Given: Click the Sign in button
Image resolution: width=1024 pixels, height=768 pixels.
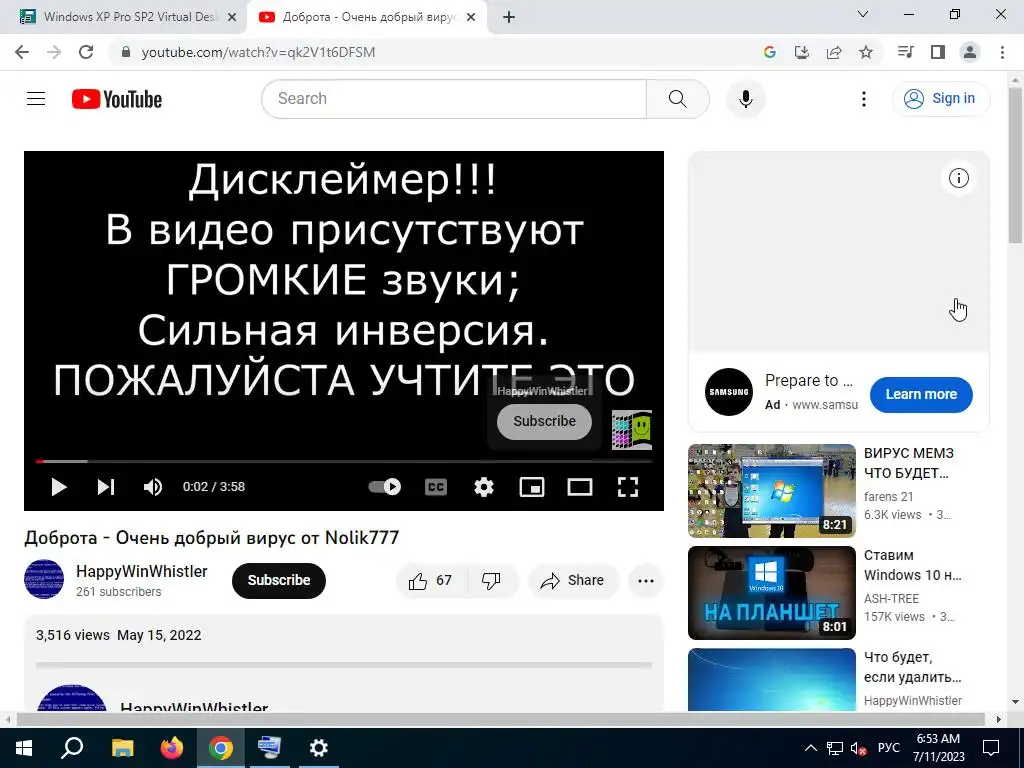Looking at the screenshot, I should [941, 99].
